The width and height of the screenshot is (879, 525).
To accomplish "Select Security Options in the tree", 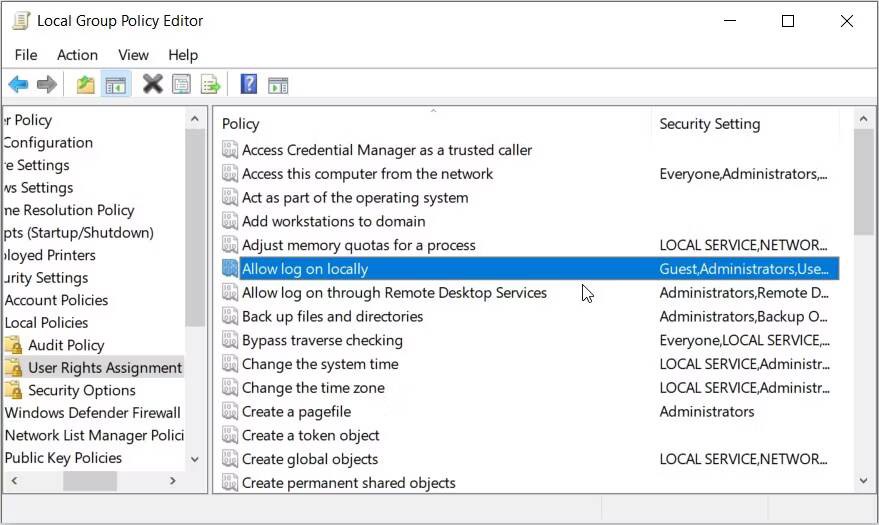I will point(81,390).
